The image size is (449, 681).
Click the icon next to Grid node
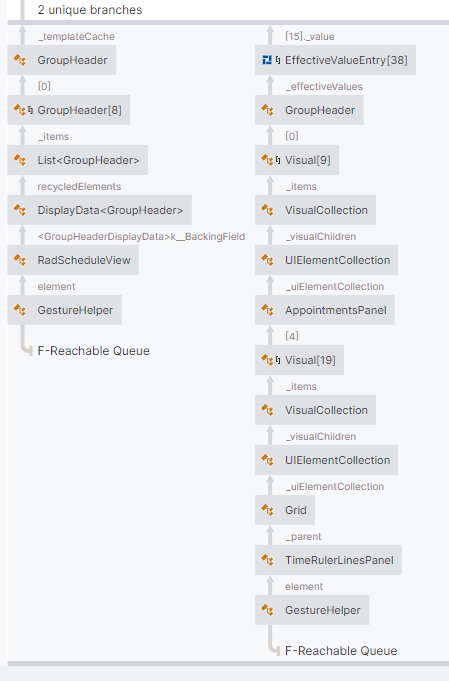(x=267, y=510)
